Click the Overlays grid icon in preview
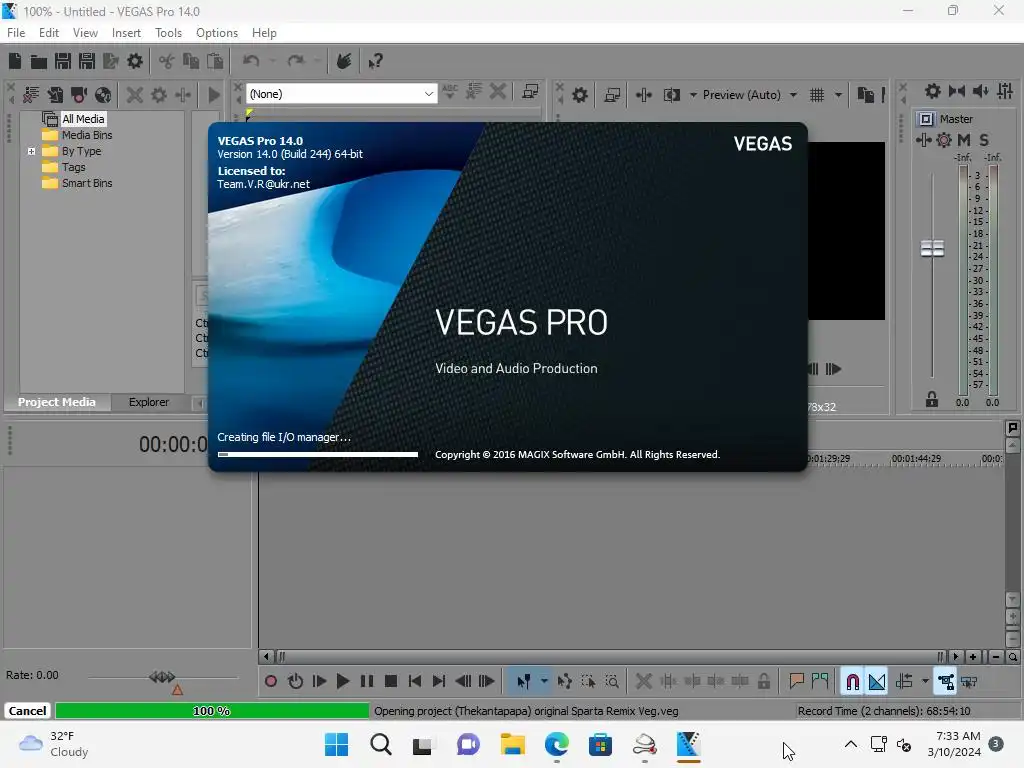This screenshot has width=1024, height=768. tap(817, 95)
